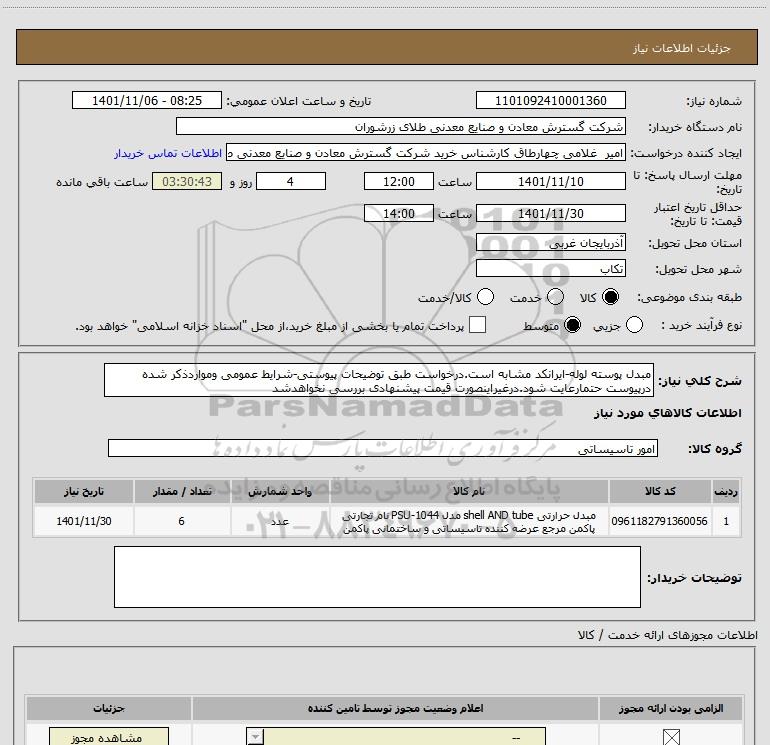
Task: Select the کالا/خدمت radio button
Action: (485, 297)
